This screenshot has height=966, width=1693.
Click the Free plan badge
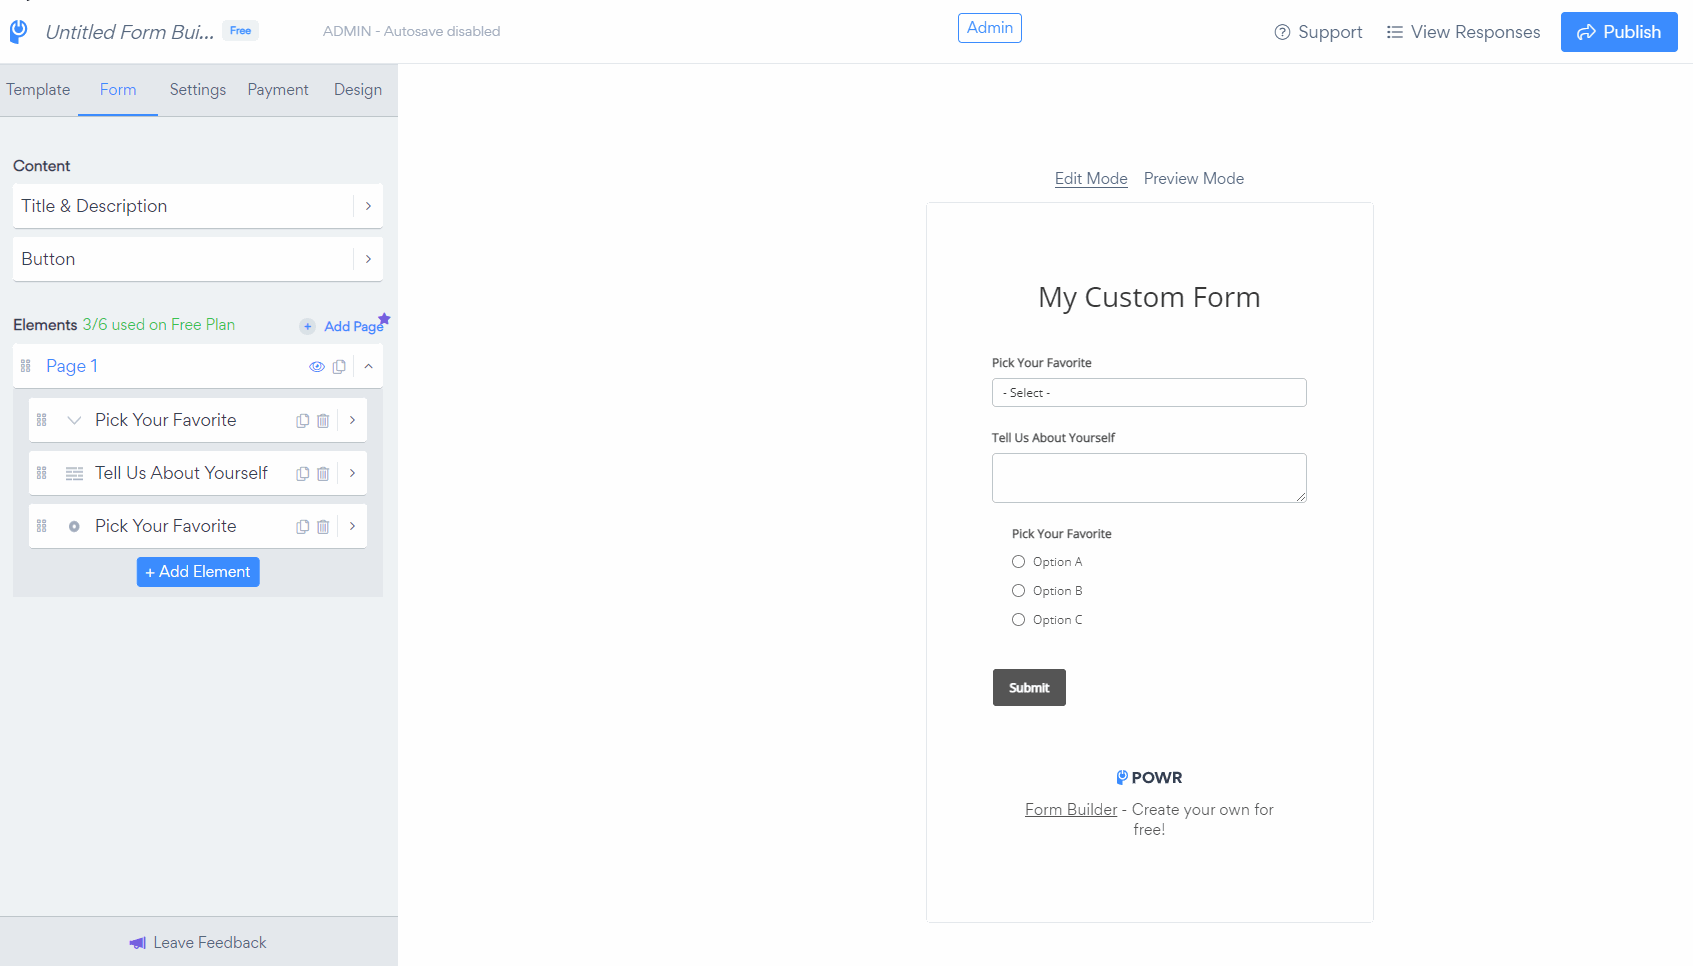[x=240, y=31]
